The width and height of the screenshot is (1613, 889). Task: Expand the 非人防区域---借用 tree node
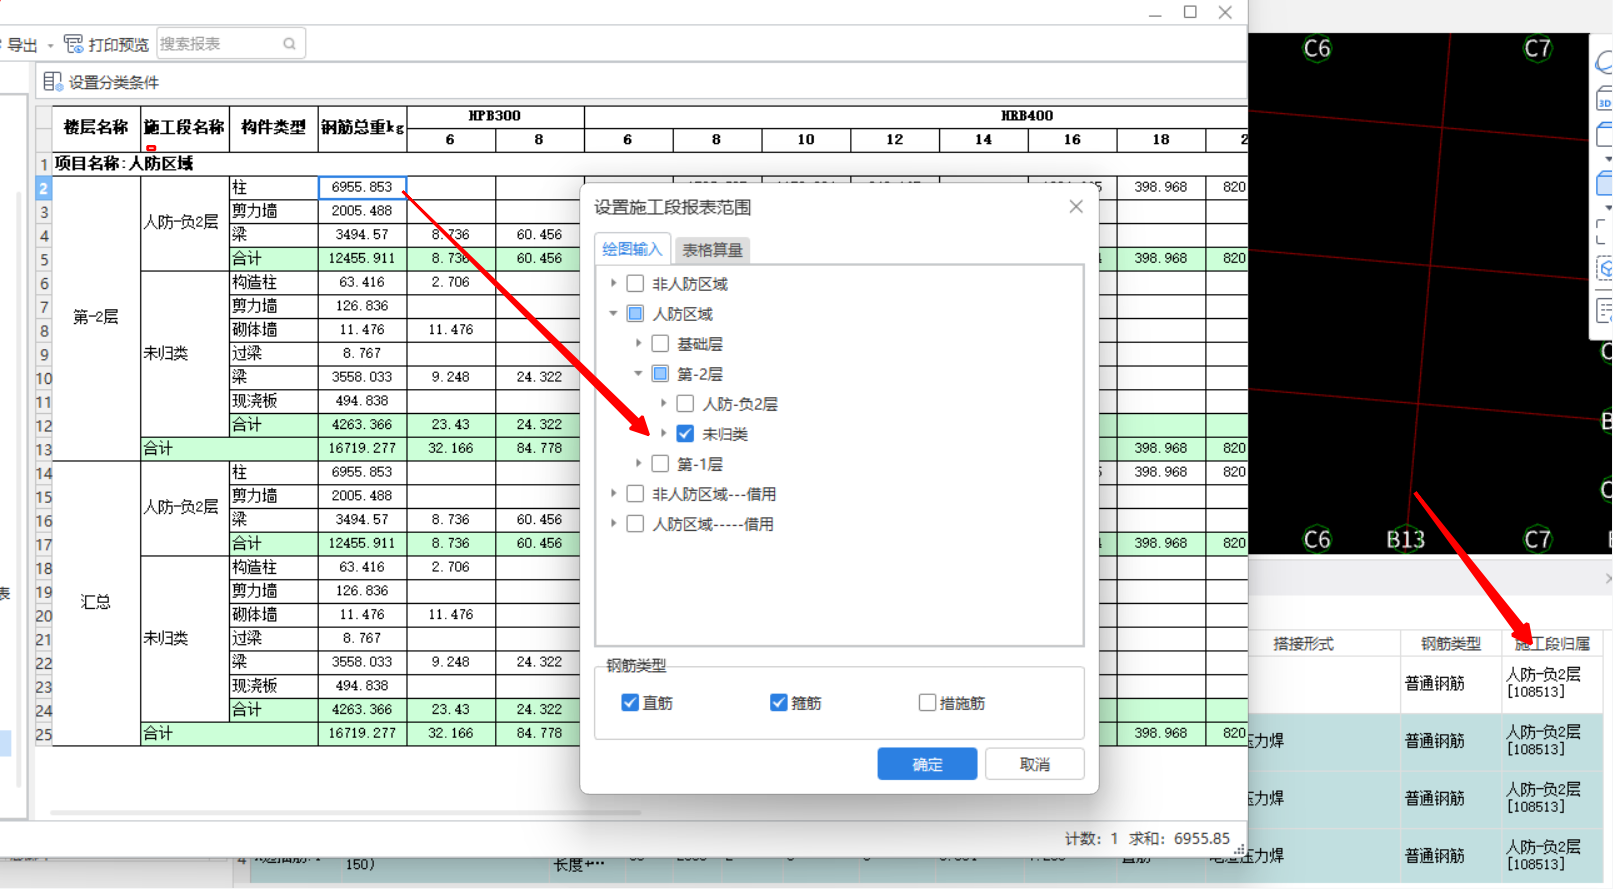point(613,494)
